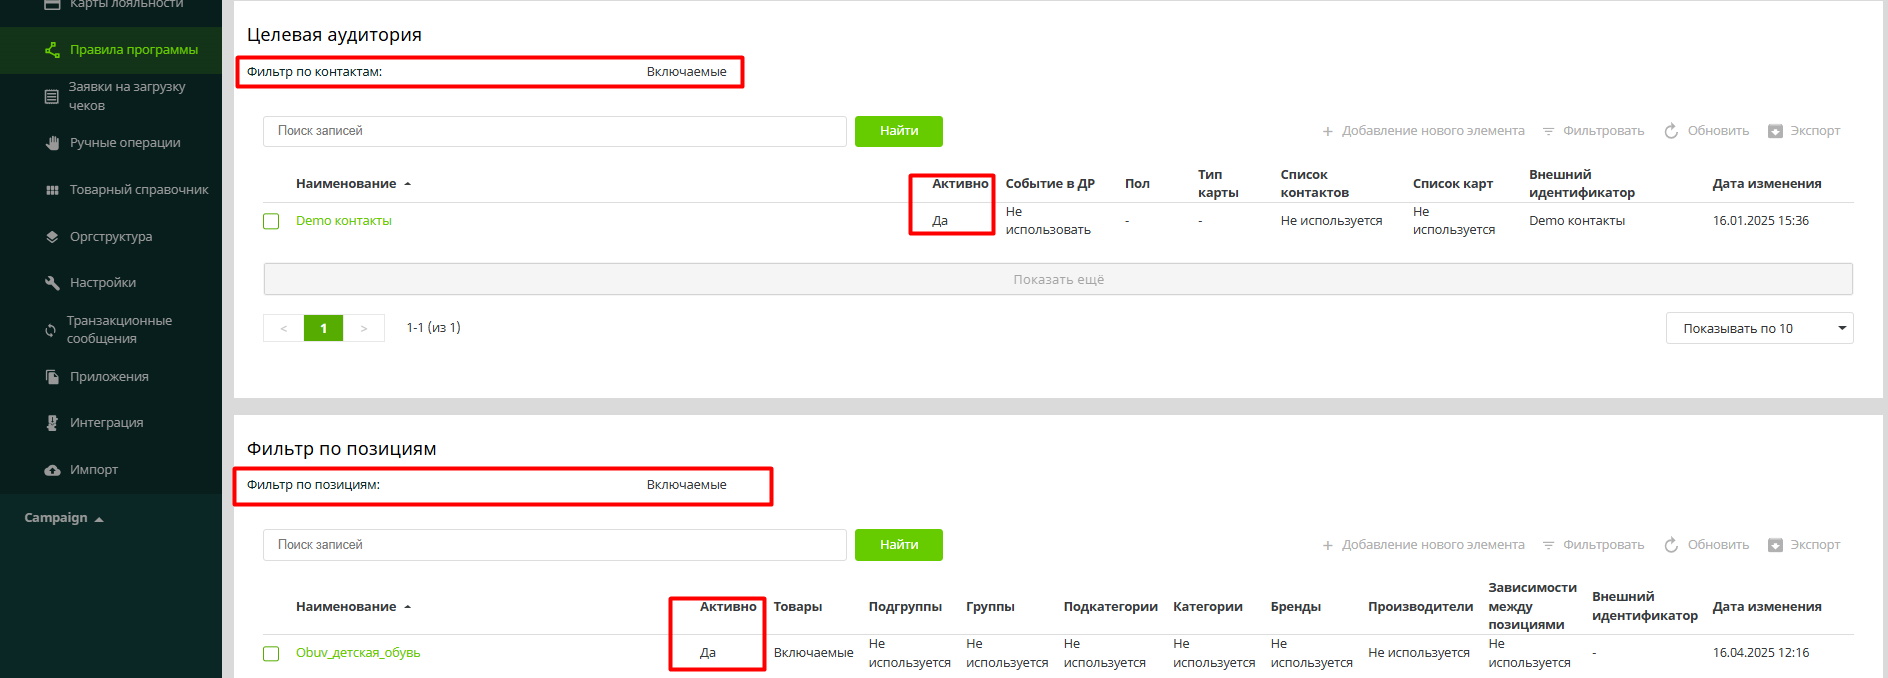
Task: Click Показать ещё bar under contacts table
Action: click(x=1057, y=280)
